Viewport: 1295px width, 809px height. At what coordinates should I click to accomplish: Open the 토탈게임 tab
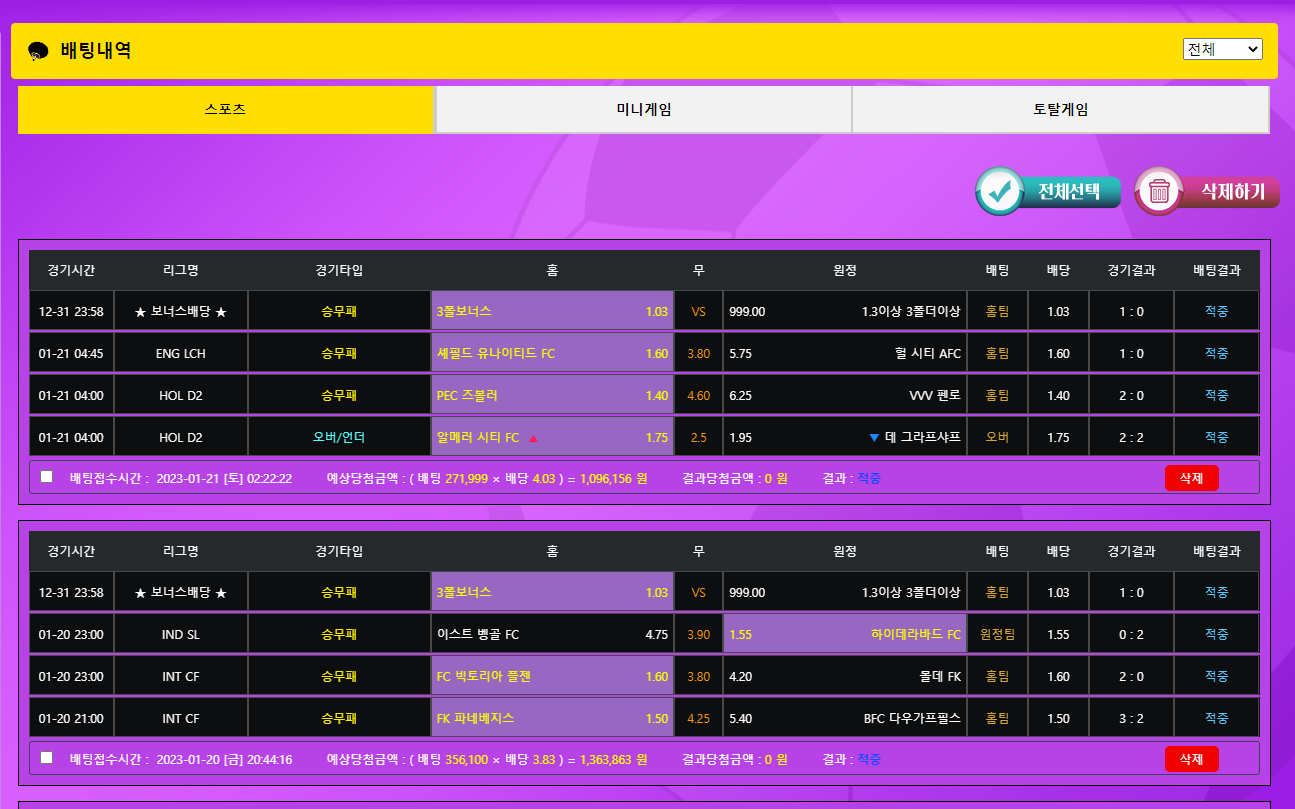tap(1060, 110)
